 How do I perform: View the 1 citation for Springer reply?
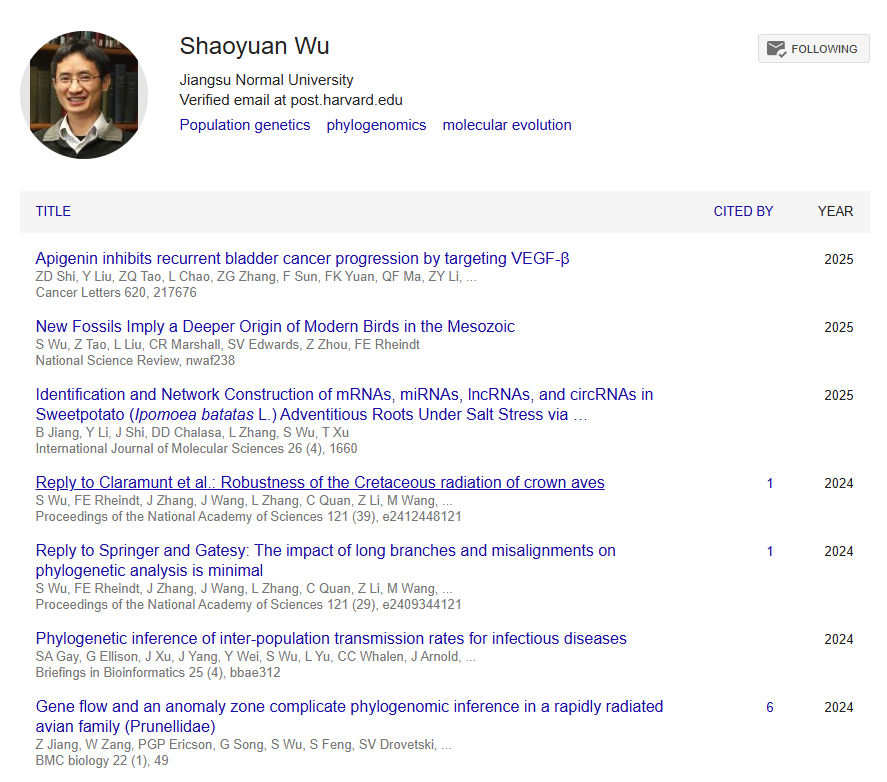point(769,551)
